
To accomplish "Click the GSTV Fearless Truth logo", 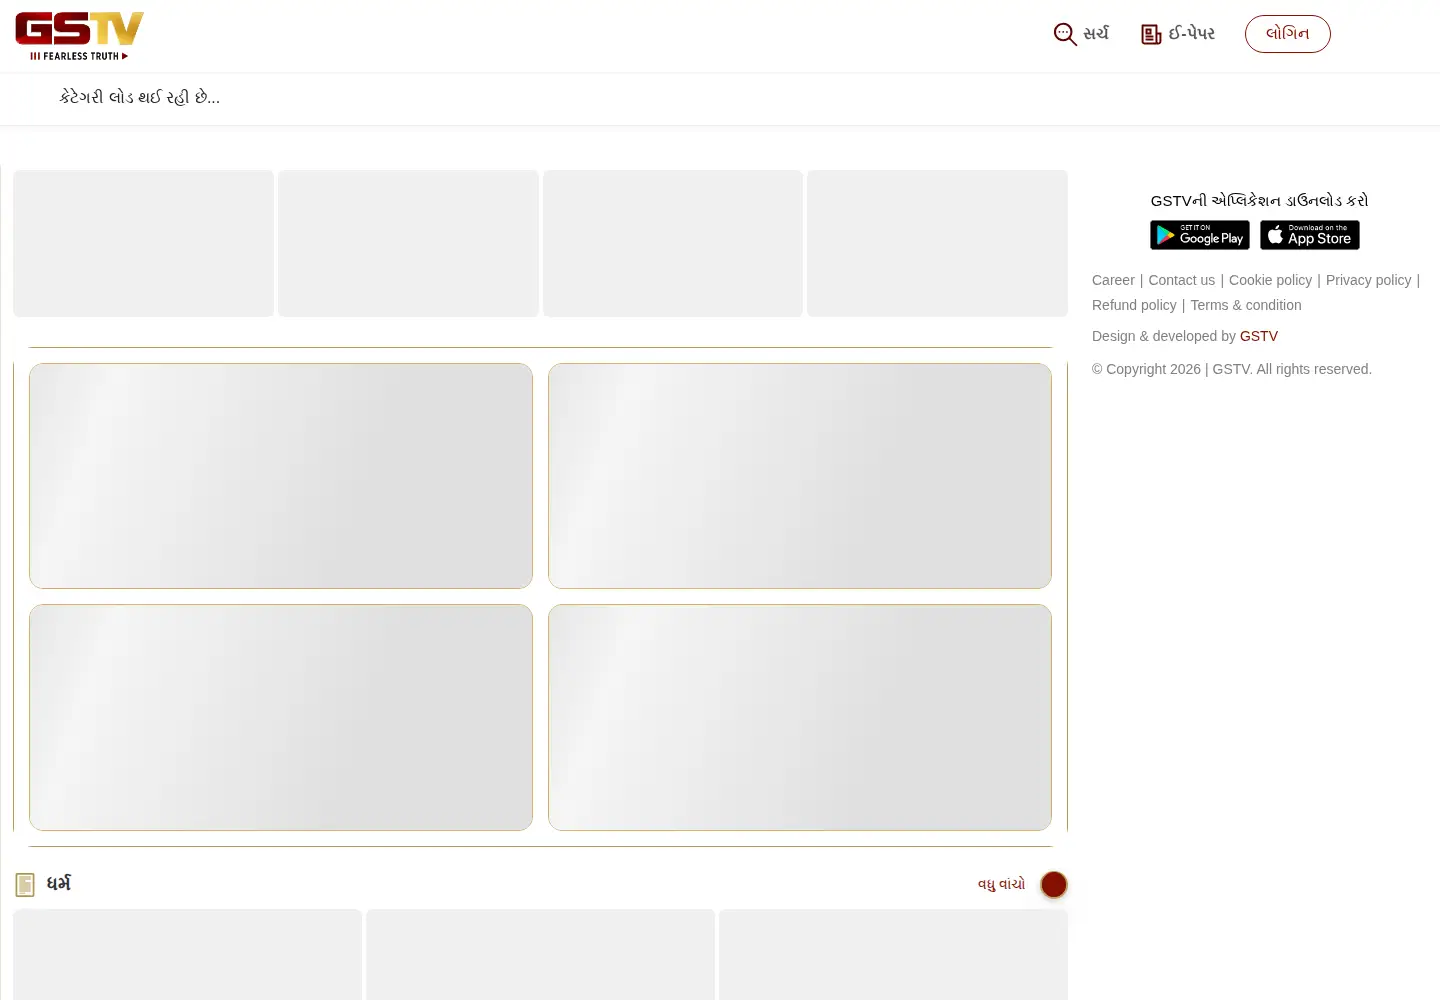I will pyautogui.click(x=80, y=36).
